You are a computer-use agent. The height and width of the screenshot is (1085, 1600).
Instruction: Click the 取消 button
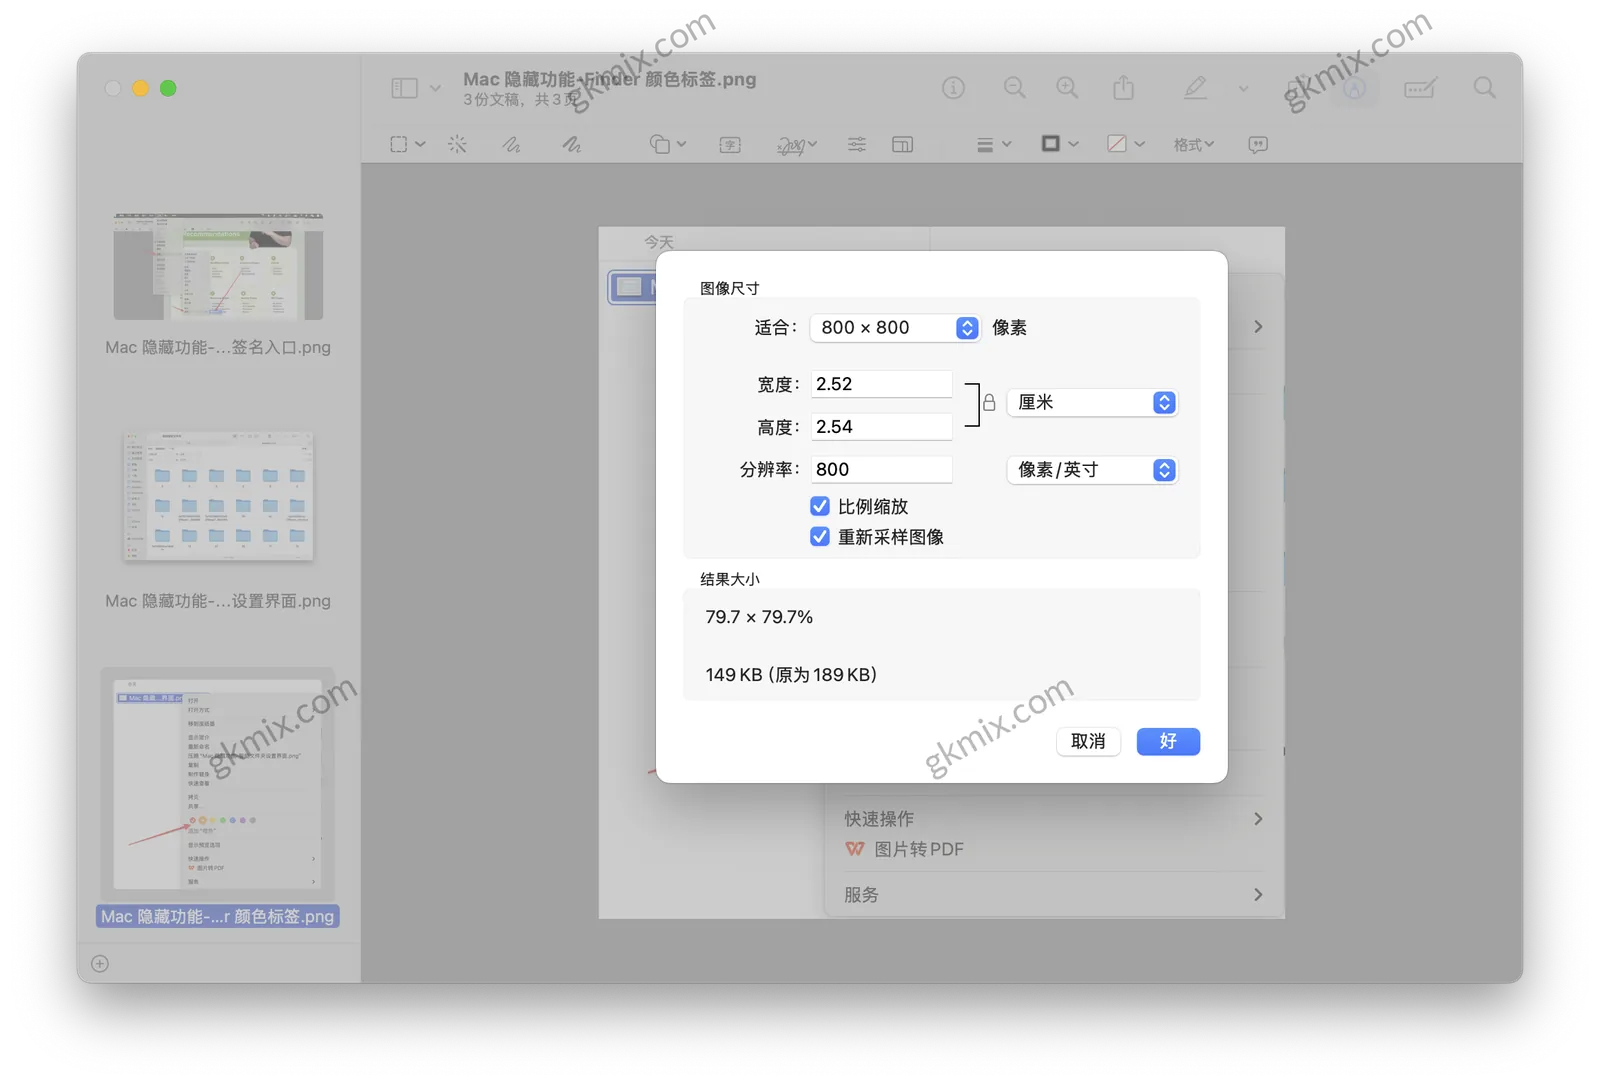1088,741
